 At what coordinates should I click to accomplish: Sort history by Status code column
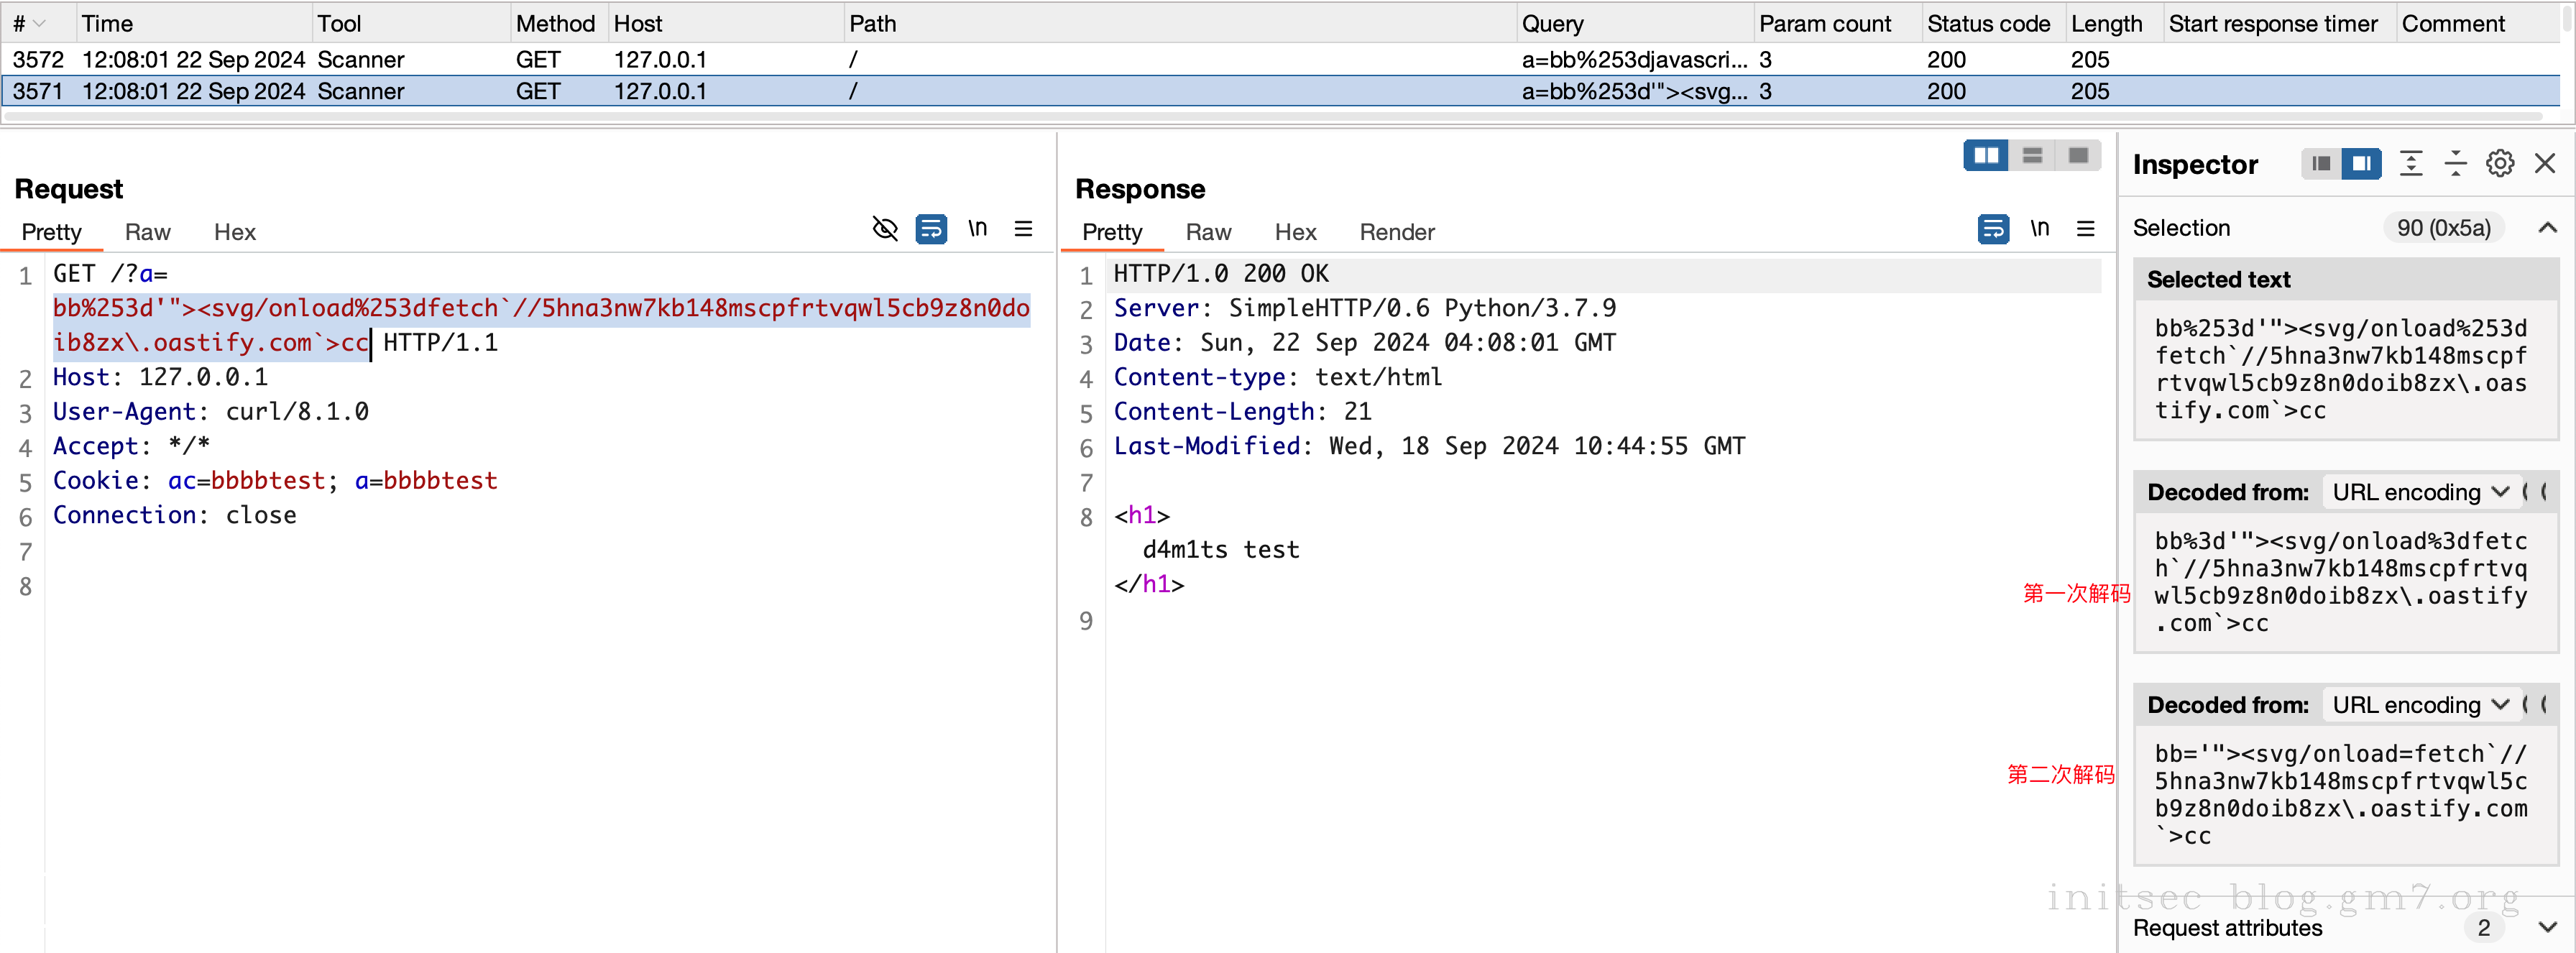tap(1987, 23)
